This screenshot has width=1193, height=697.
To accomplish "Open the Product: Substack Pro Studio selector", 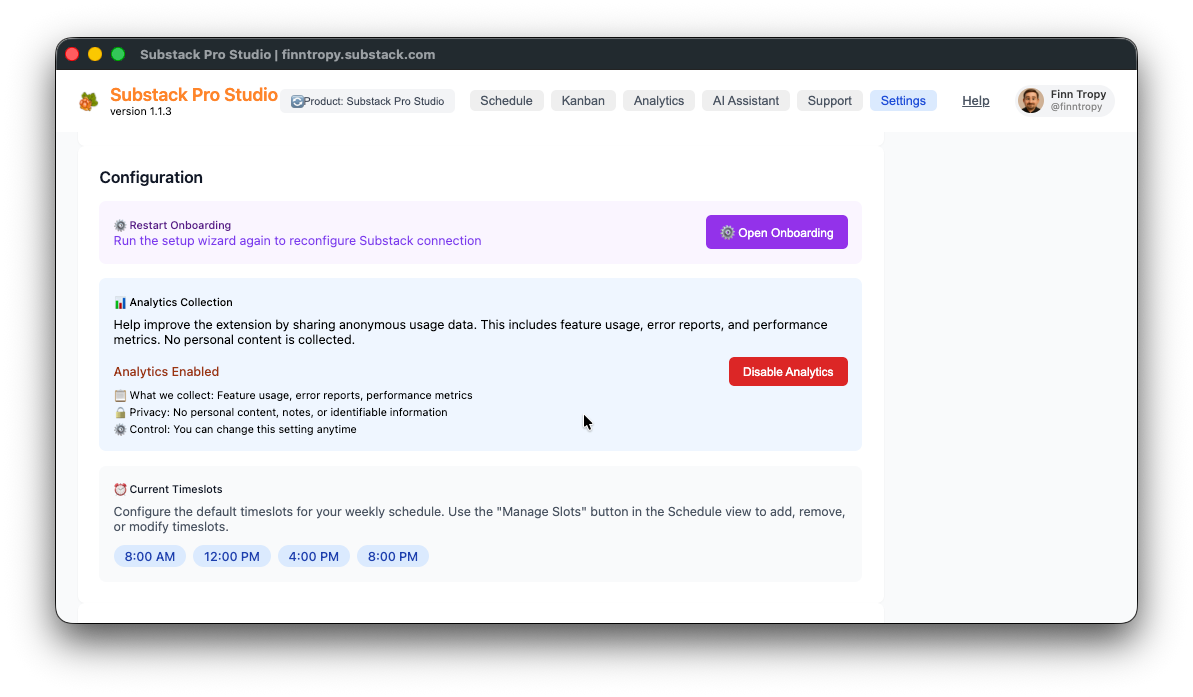I will (367, 101).
